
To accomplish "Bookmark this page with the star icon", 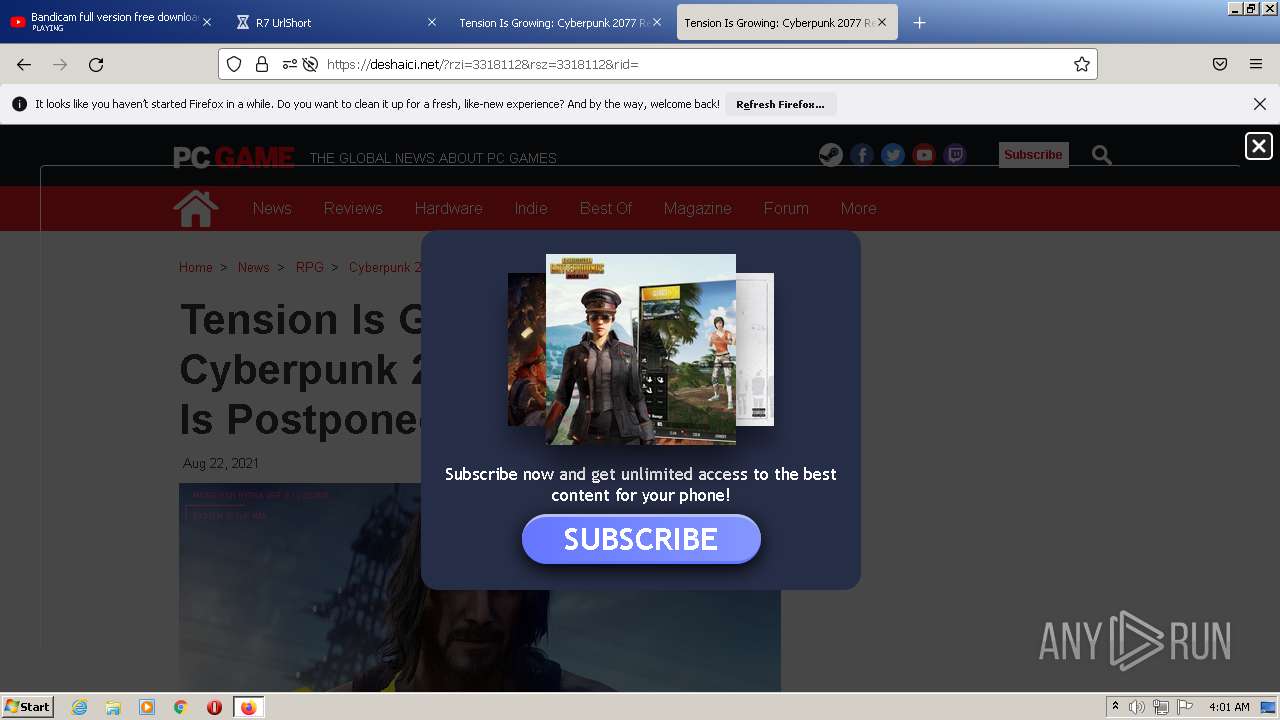I will pos(1081,64).
